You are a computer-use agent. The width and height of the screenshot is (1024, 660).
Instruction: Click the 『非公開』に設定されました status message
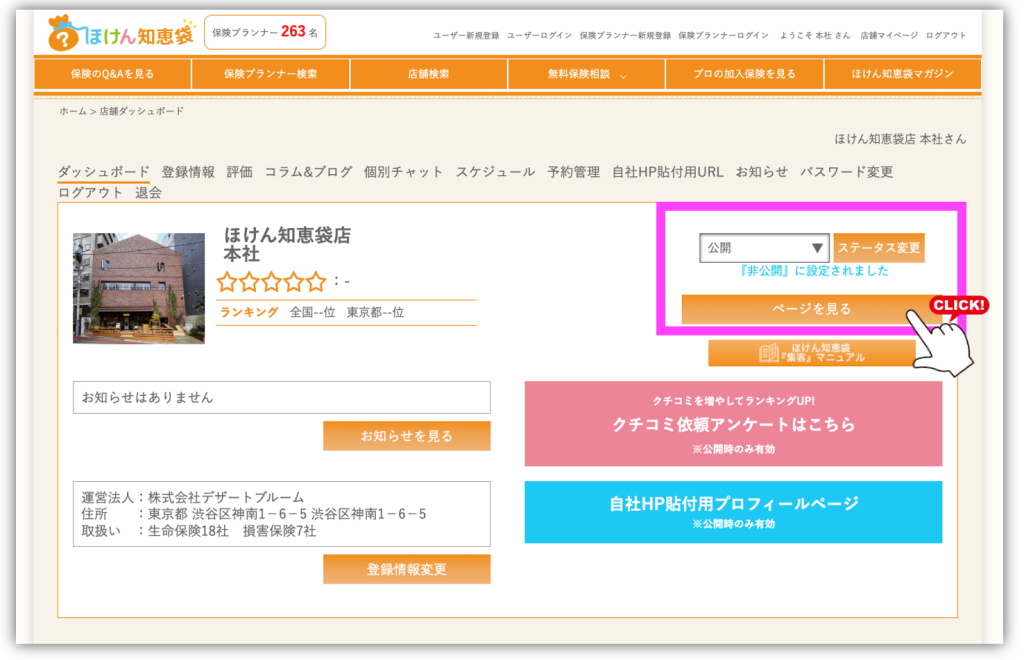[x=813, y=271]
